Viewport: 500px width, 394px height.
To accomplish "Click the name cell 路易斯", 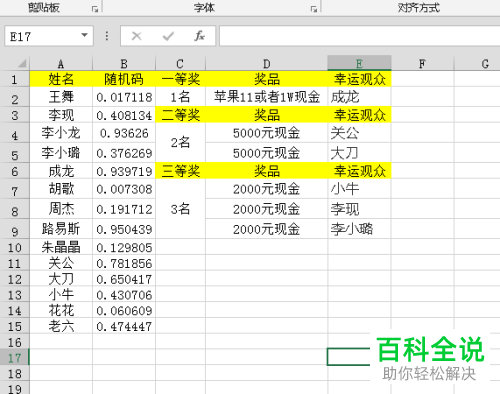I will pos(61,229).
